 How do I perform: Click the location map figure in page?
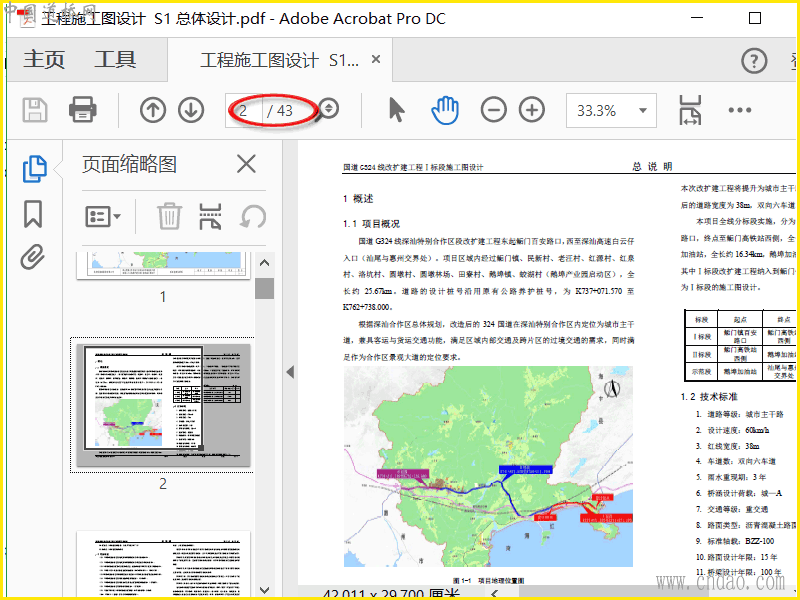click(x=488, y=466)
